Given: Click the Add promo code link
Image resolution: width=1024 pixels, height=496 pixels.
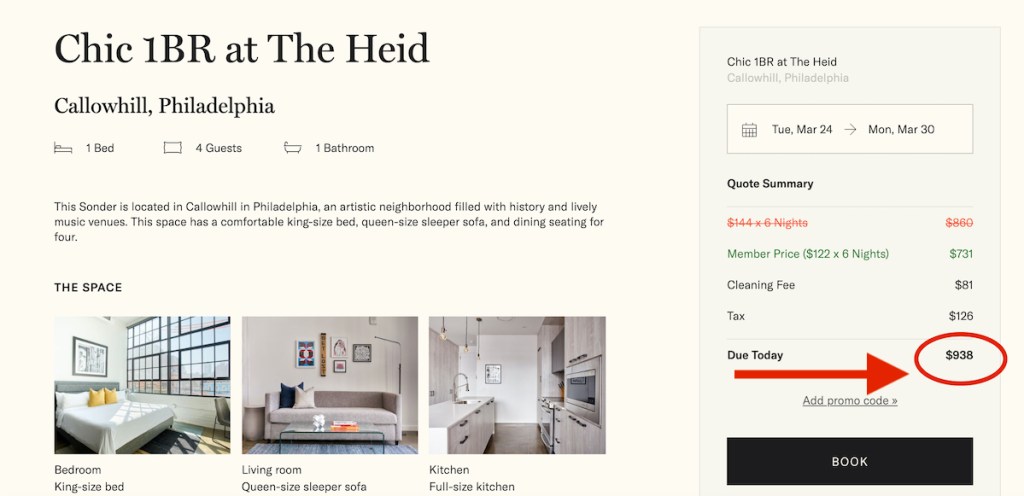Looking at the screenshot, I should pyautogui.click(x=849, y=401).
